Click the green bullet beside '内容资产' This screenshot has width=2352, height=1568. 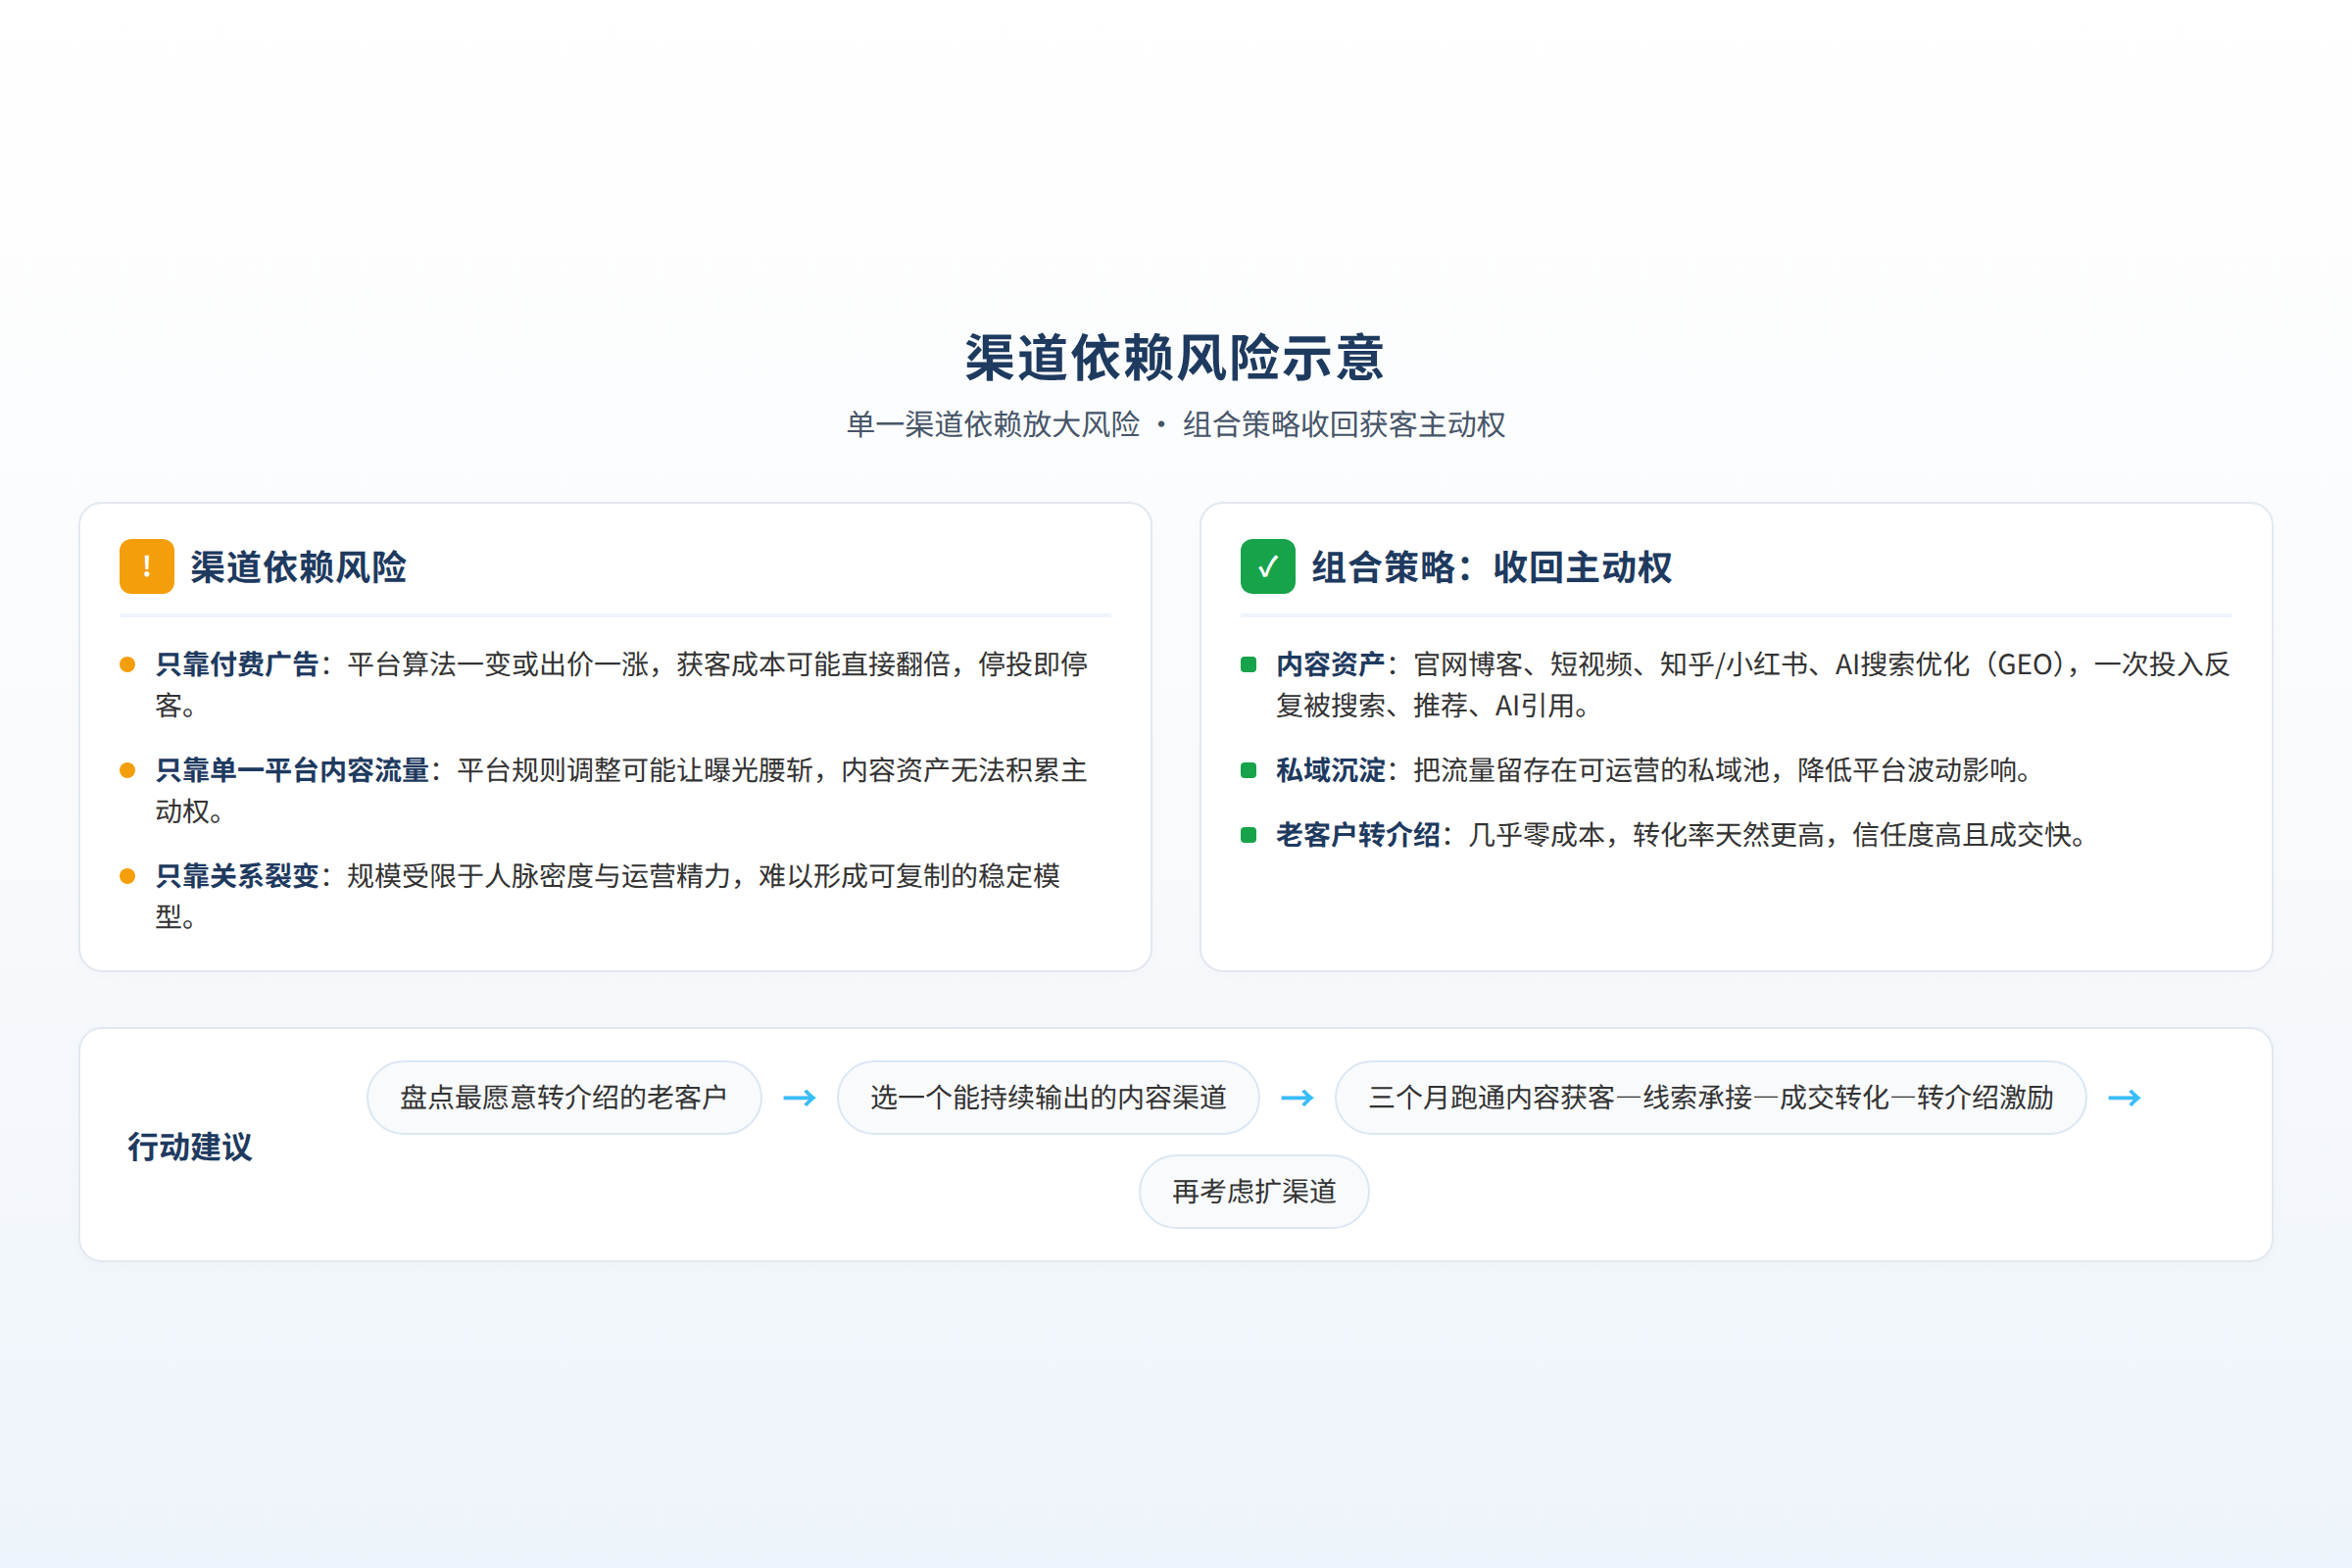point(1248,665)
